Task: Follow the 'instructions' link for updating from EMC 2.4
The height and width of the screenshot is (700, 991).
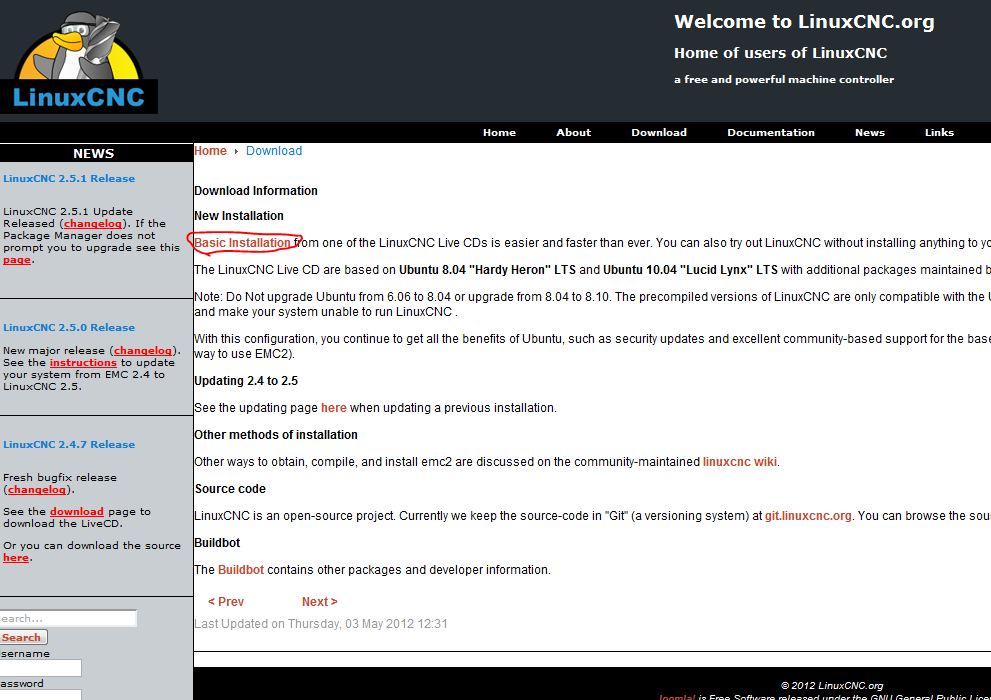Action: point(83,363)
